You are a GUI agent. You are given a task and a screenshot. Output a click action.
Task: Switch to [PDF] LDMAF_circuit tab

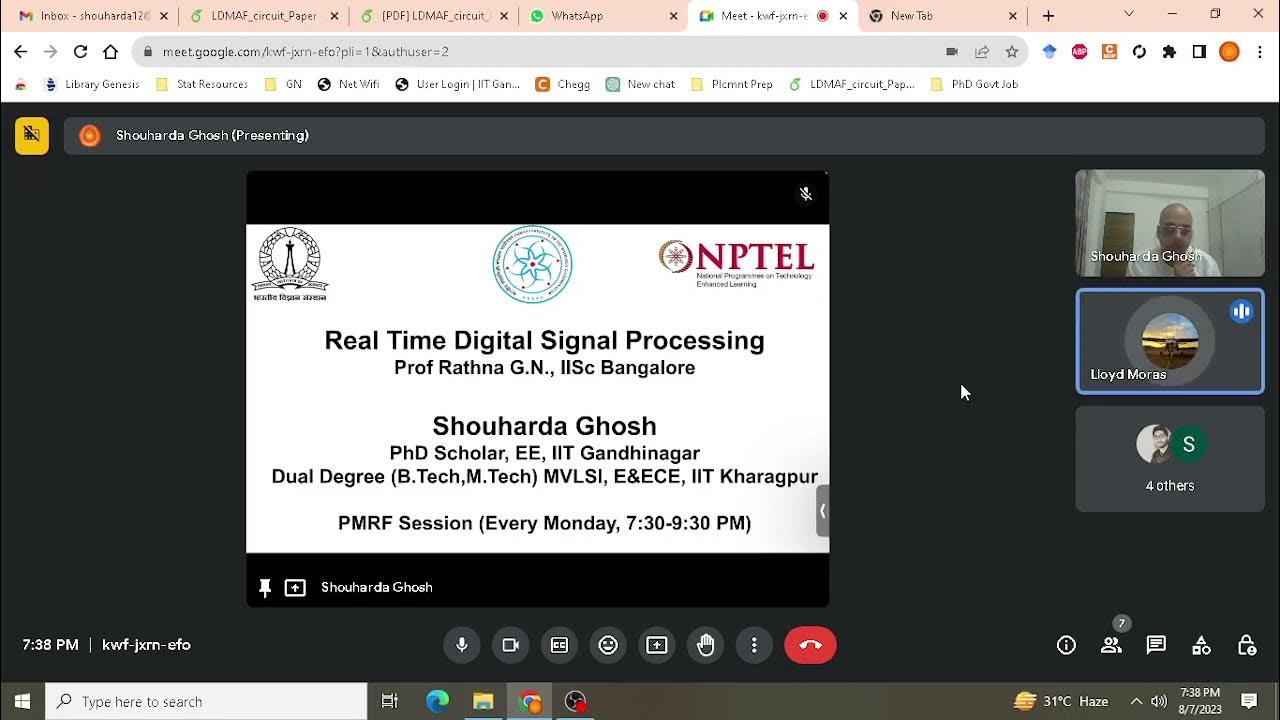433,16
